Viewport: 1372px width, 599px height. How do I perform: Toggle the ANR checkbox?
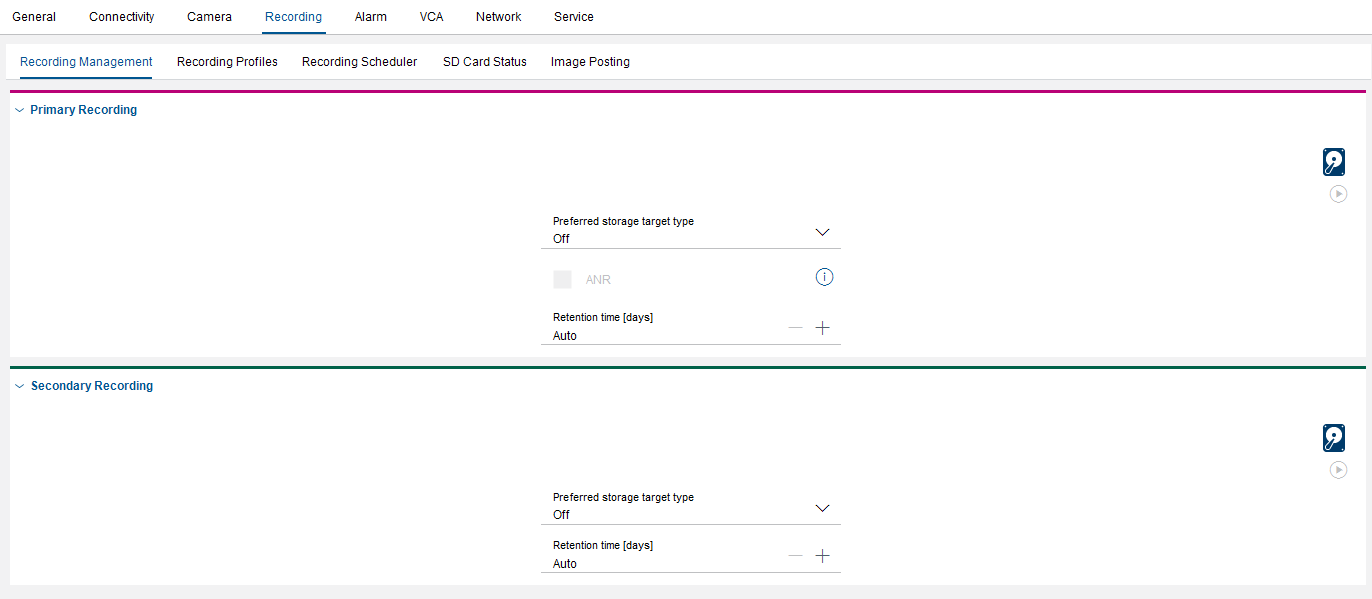563,280
